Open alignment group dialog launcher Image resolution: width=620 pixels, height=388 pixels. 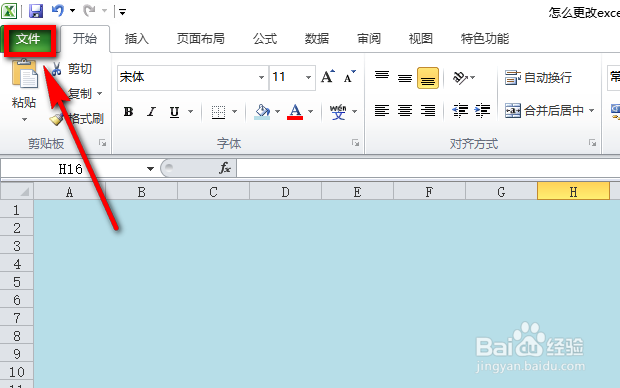(592, 143)
